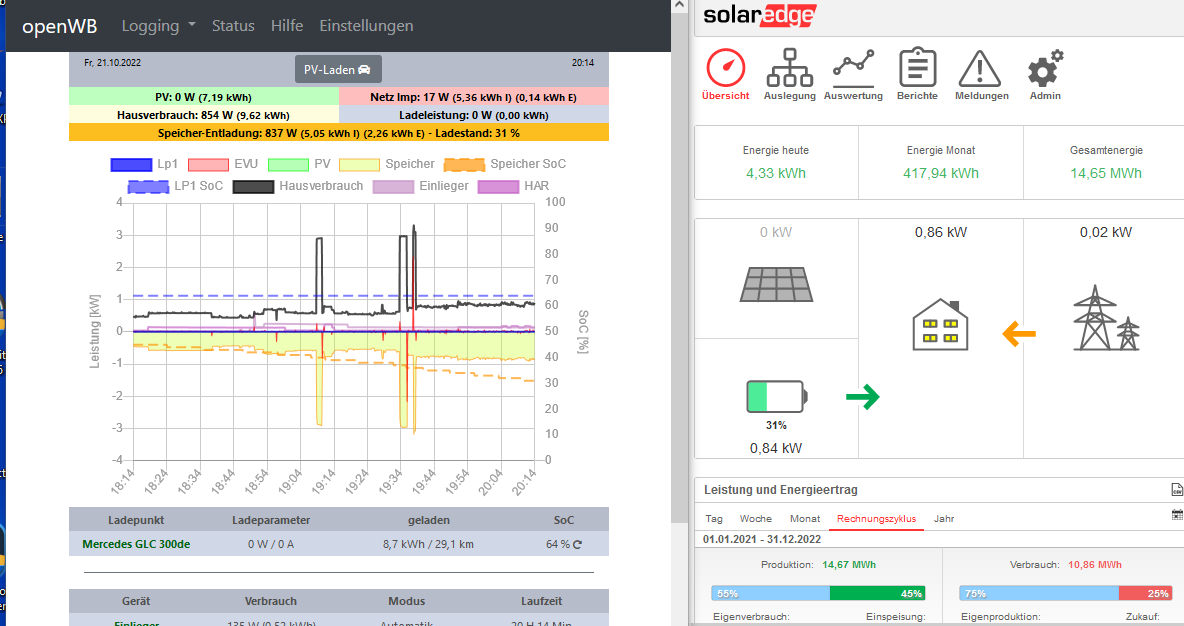Switch to the Woche tab
1184x626 pixels.
pos(755,519)
